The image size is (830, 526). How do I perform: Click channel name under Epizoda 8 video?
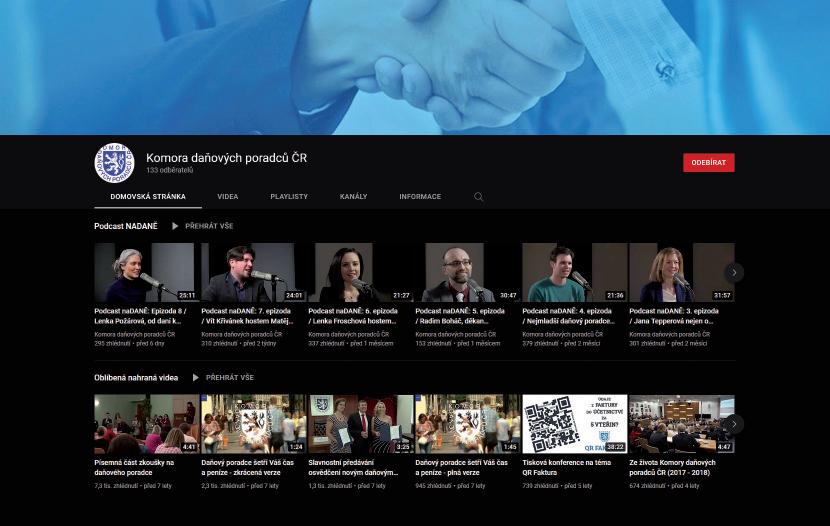point(134,334)
